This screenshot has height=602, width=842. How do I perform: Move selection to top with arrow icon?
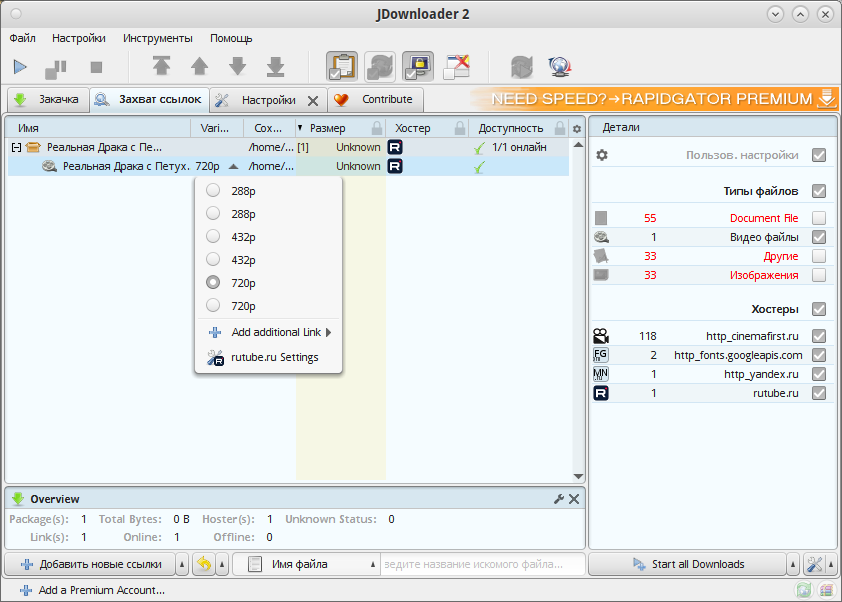coord(161,67)
